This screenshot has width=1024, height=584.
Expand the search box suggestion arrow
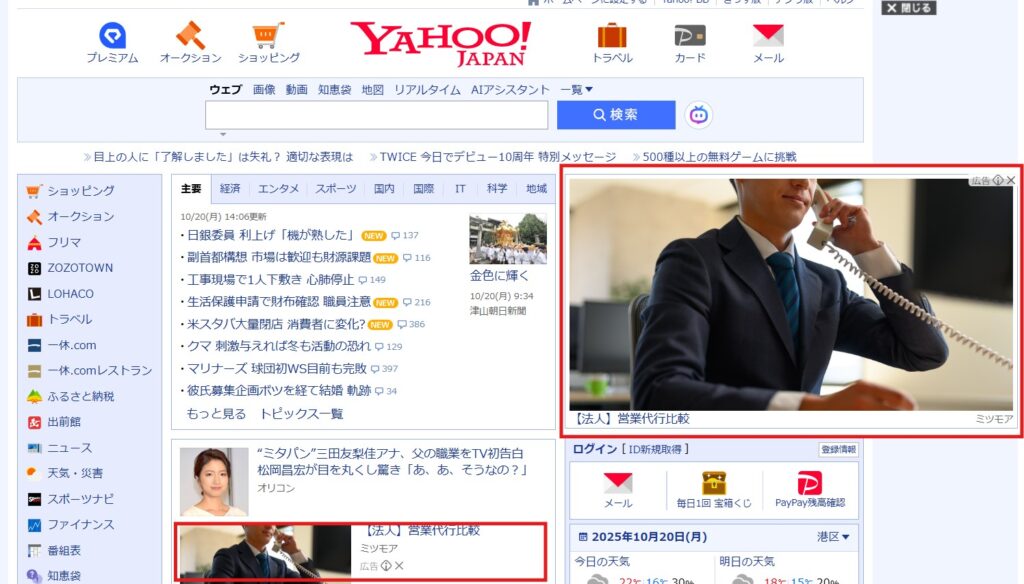223,134
